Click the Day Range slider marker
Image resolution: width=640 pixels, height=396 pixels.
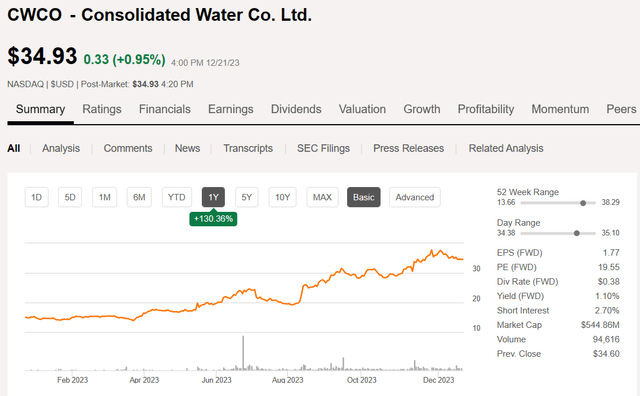(x=576, y=233)
